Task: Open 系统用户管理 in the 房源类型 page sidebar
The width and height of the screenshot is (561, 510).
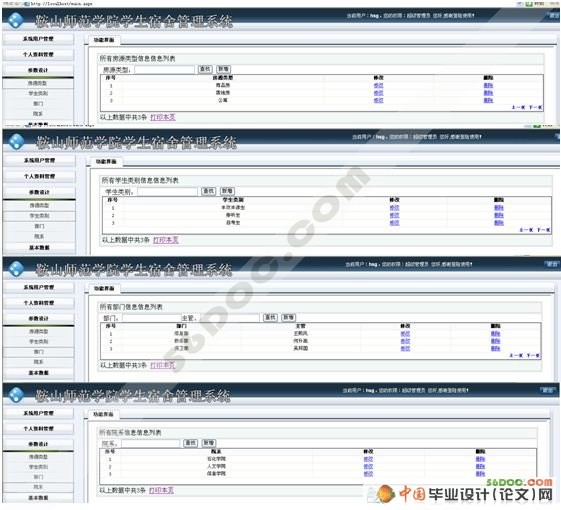Action: pyautogui.click(x=38, y=39)
